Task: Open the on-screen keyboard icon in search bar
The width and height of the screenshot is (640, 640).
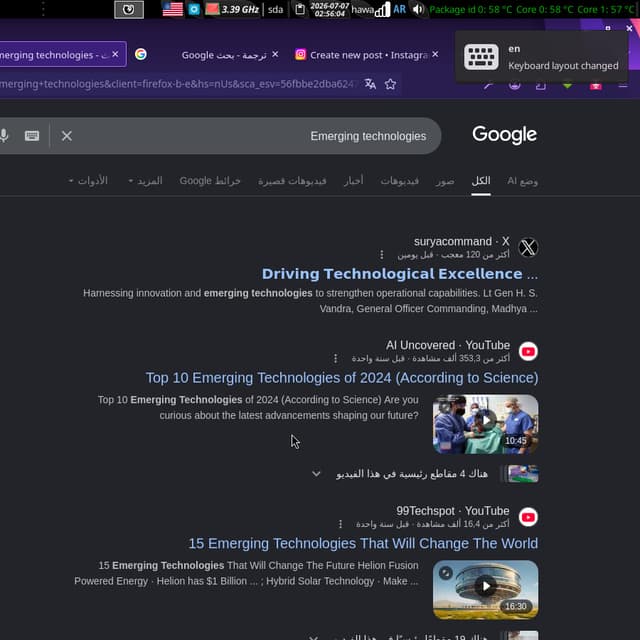Action: [32, 136]
